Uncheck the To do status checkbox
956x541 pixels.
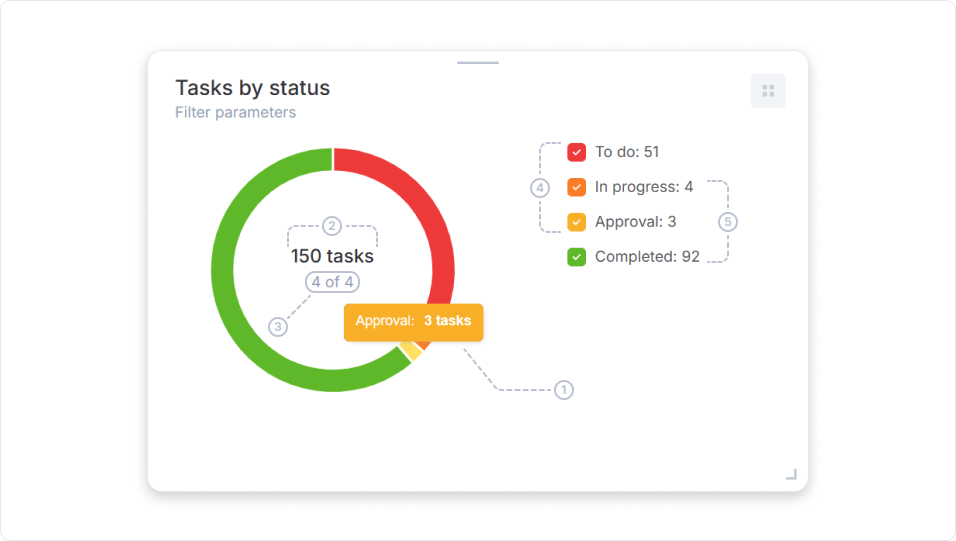click(577, 152)
